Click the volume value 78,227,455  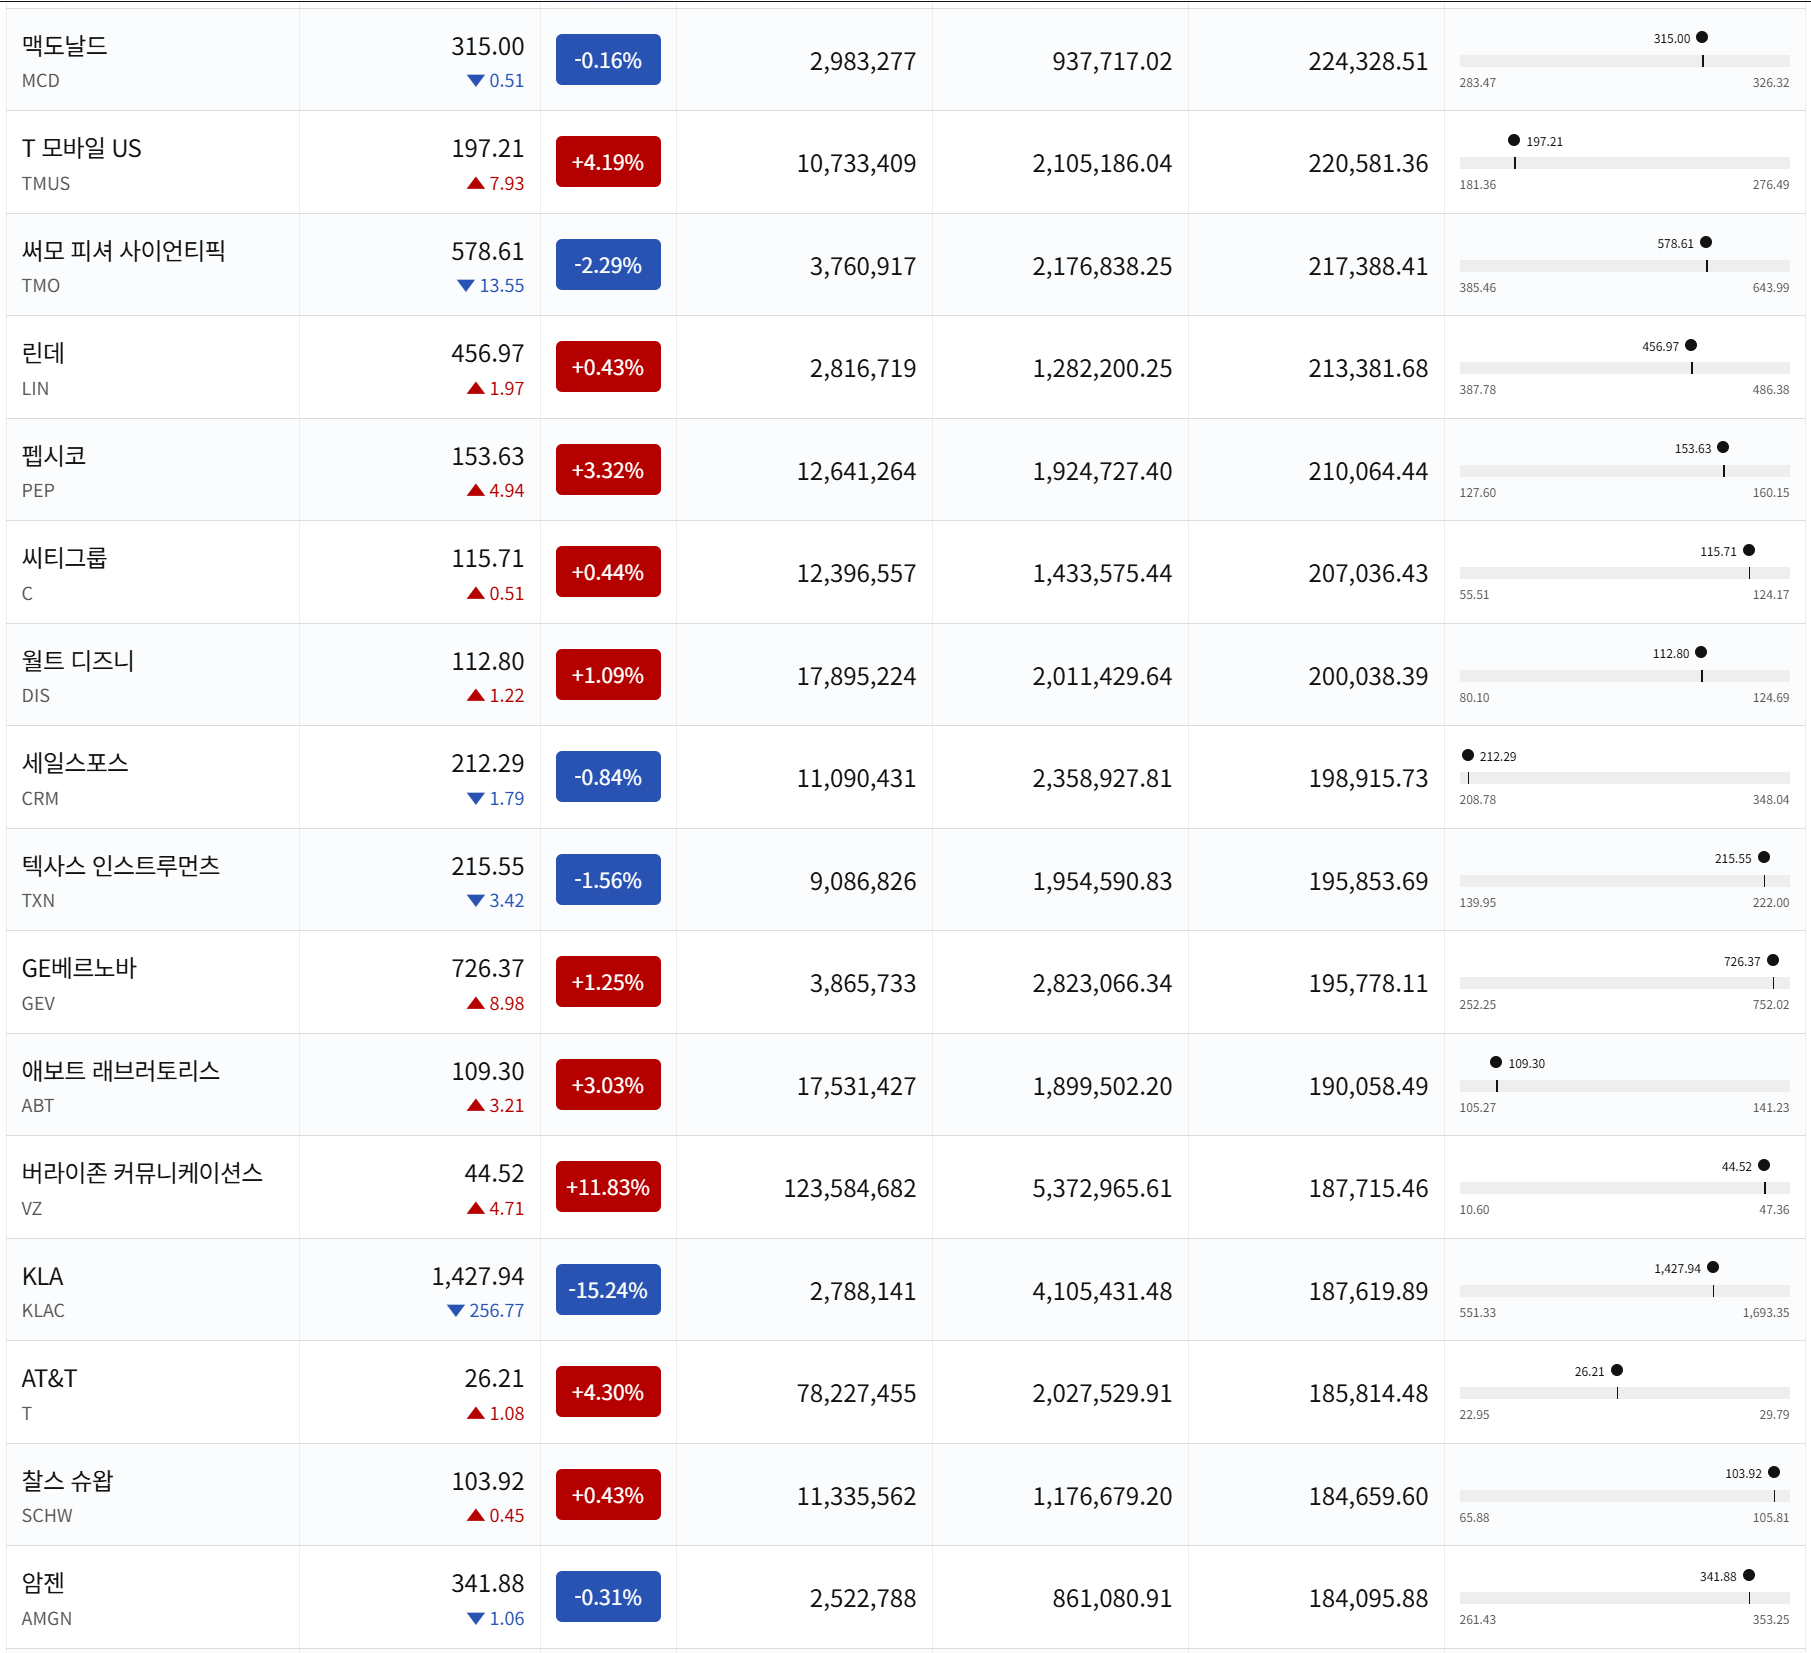coord(856,1393)
